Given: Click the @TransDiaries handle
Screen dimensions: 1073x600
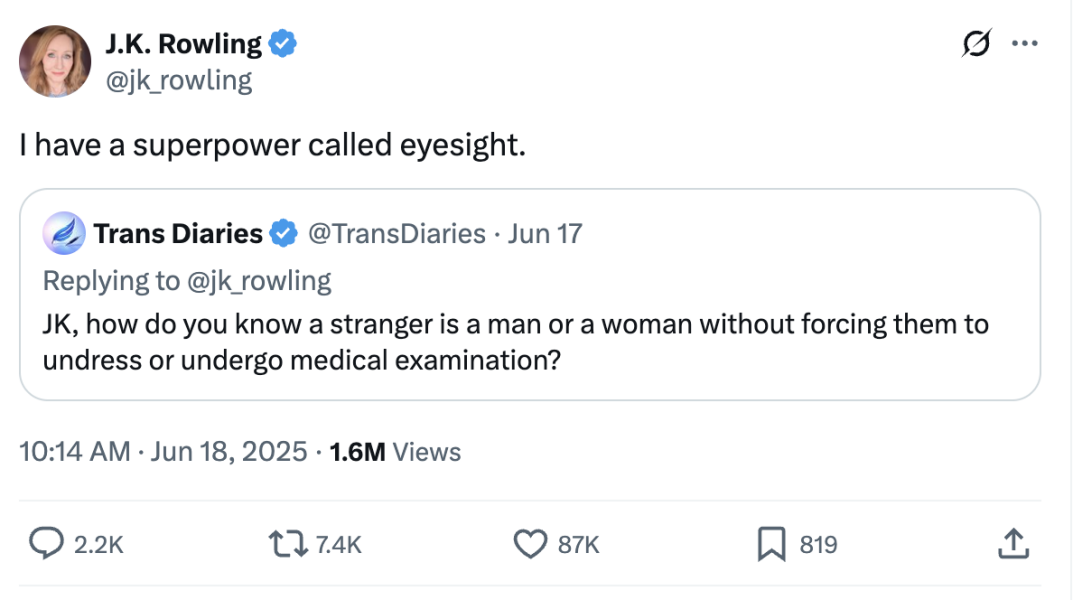Looking at the screenshot, I should click(397, 234).
